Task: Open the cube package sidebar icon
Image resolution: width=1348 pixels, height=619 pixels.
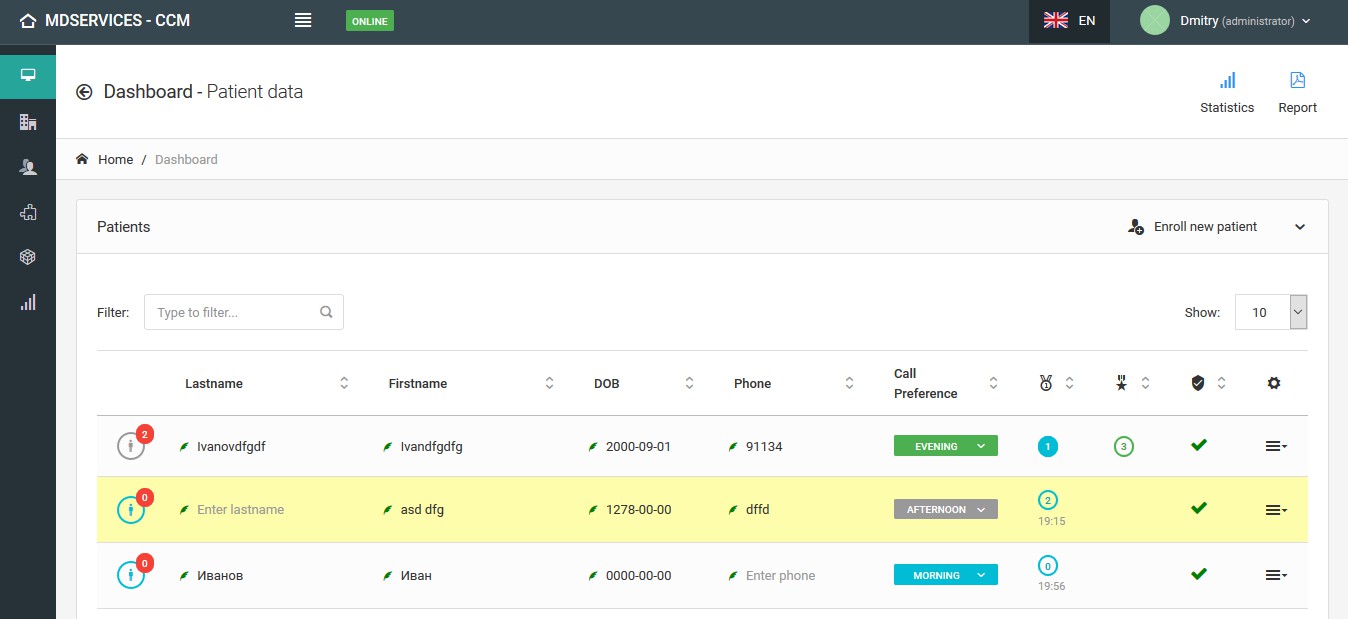Action: click(x=28, y=257)
